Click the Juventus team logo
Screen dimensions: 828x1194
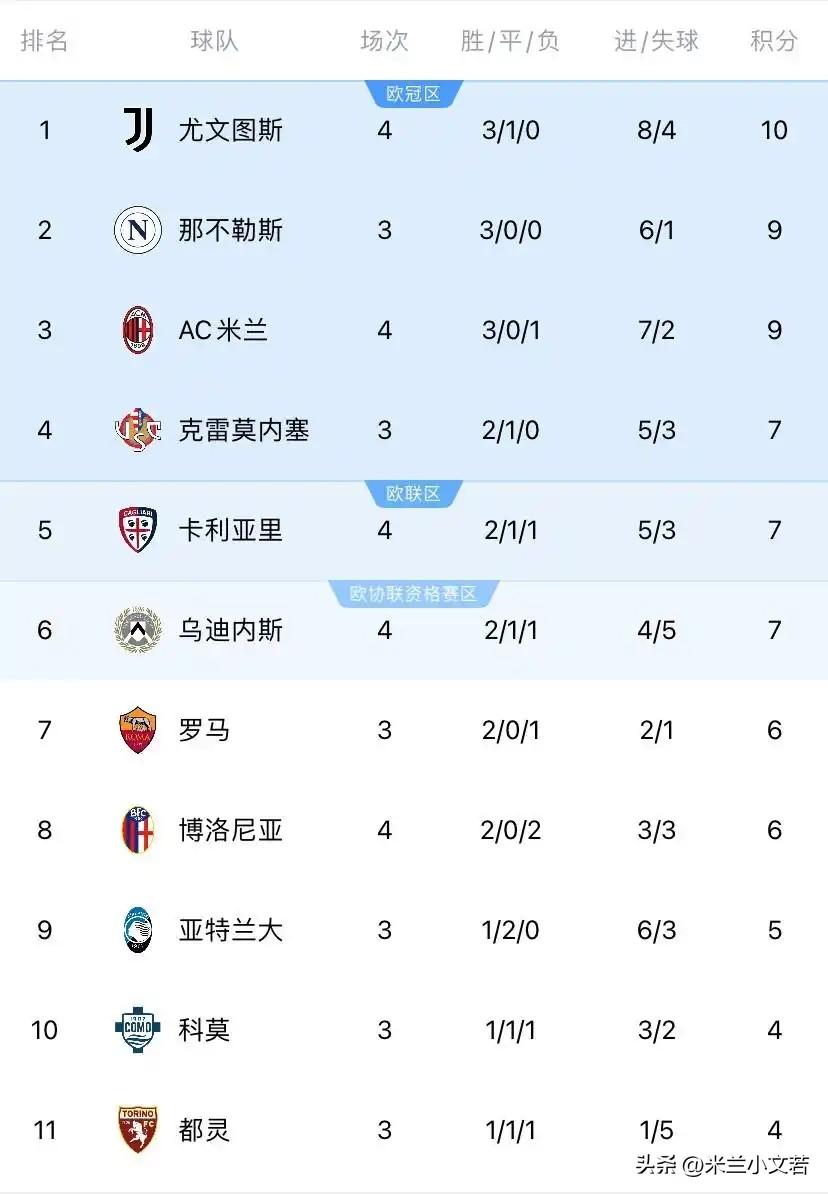pyautogui.click(x=138, y=129)
